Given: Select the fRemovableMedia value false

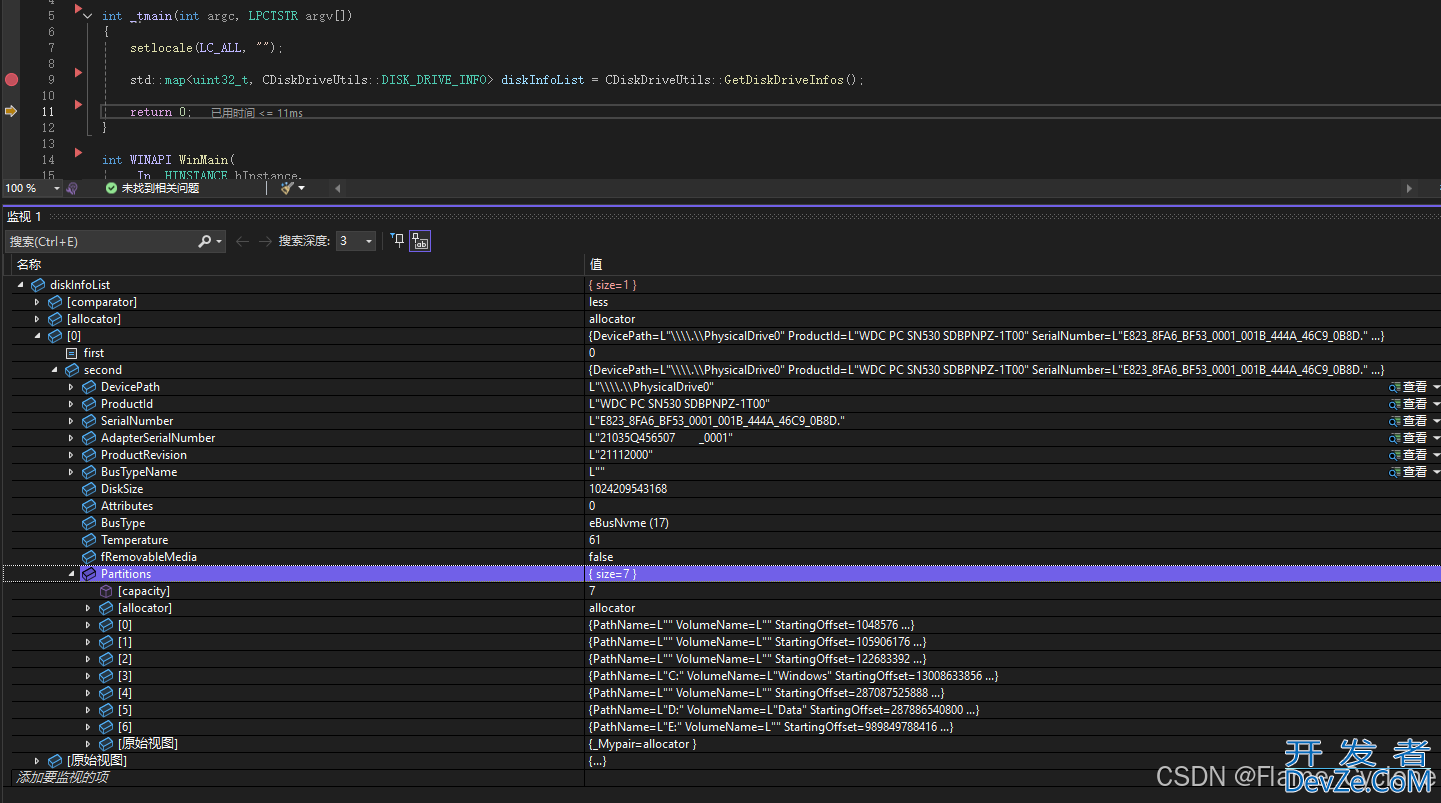Looking at the screenshot, I should coord(601,557).
